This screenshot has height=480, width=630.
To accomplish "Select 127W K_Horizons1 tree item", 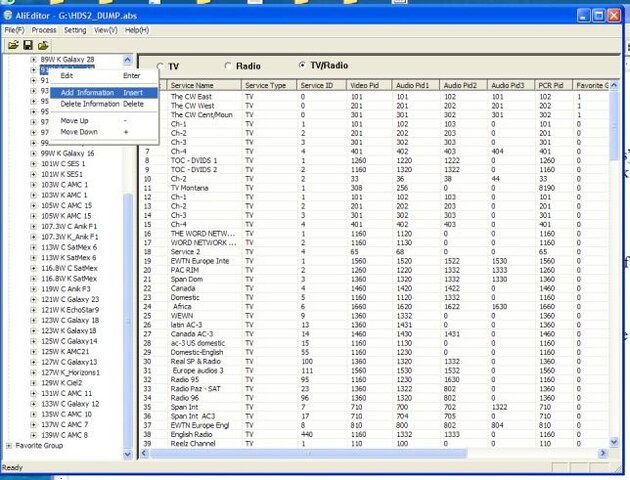I will (70, 372).
